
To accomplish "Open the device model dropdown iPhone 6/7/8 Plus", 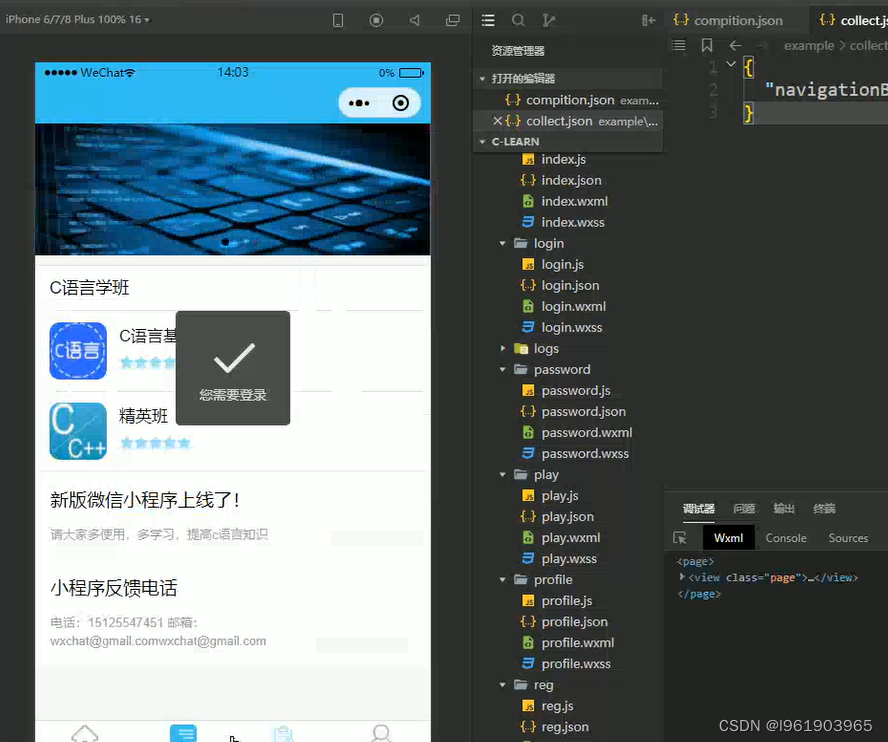I will 78,19.
